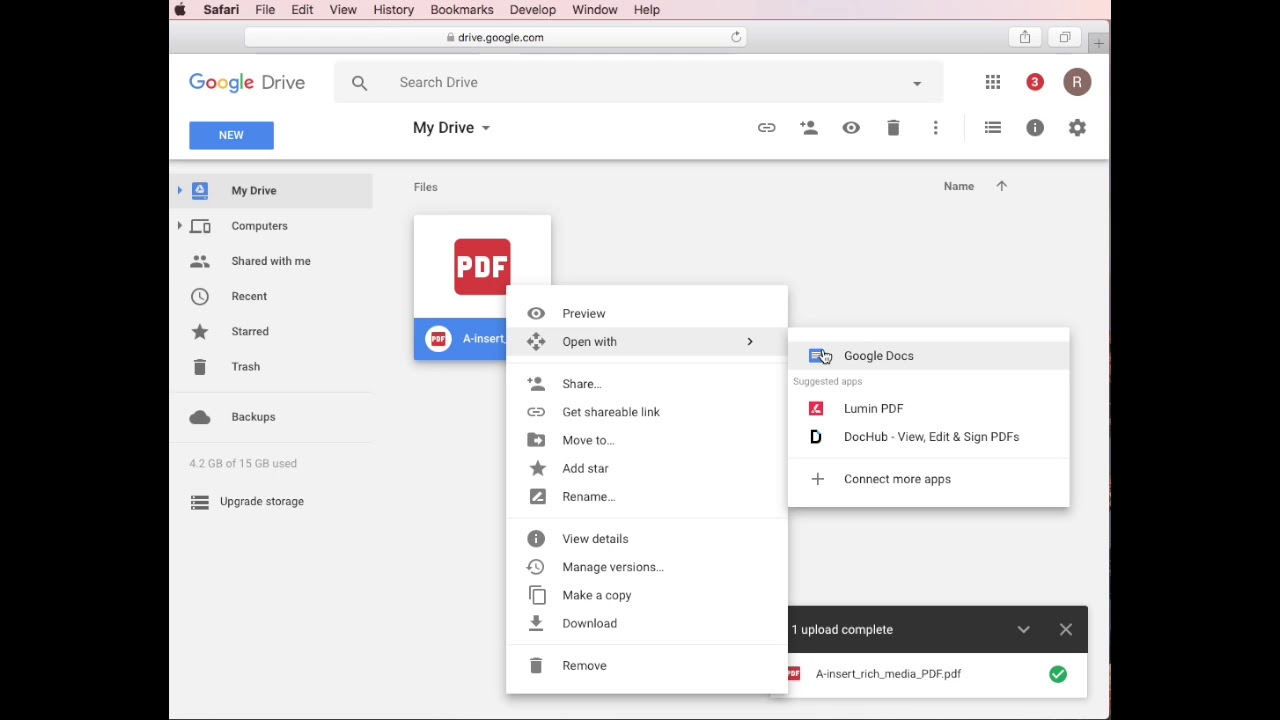The height and width of the screenshot is (720, 1280).
Task: Open Google Docs from Open with submenu
Action: (928, 356)
